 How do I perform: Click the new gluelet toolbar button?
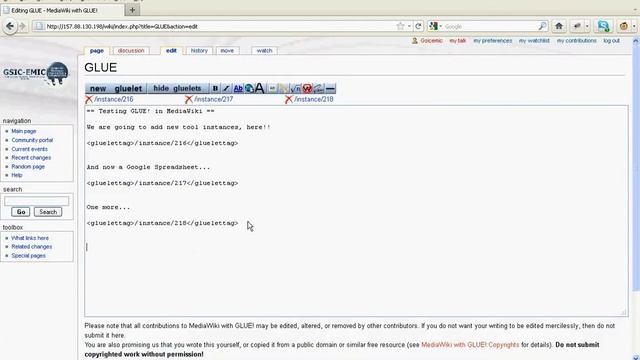pyautogui.click(x=116, y=88)
